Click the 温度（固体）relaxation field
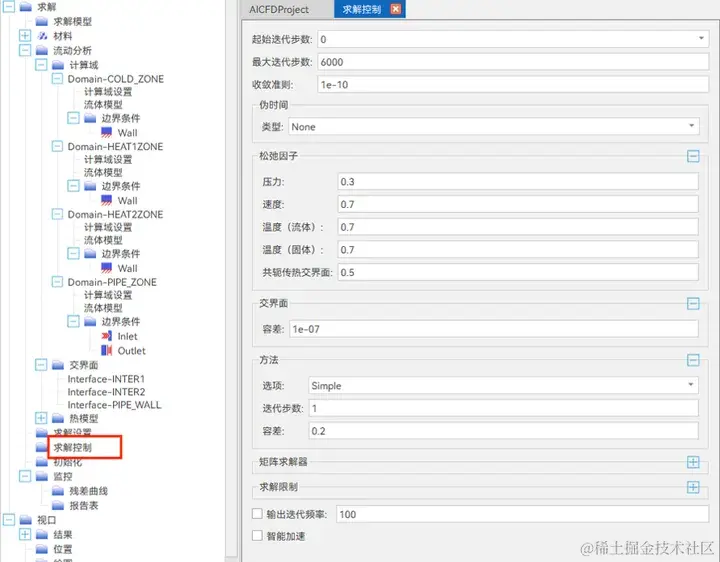This screenshot has height=562, width=720. tap(518, 249)
